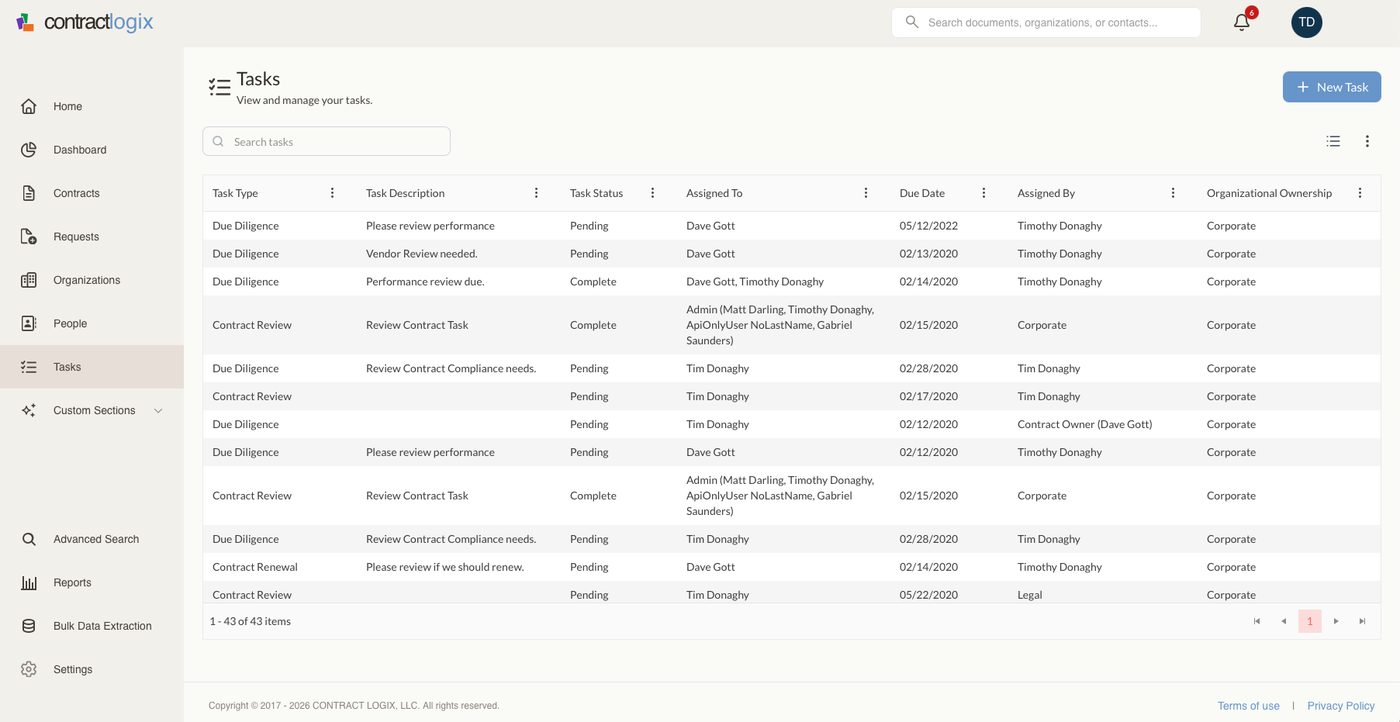Screen dimensions: 1400x722
Task: Click the Requests document-plus icon
Action: (x=29, y=237)
